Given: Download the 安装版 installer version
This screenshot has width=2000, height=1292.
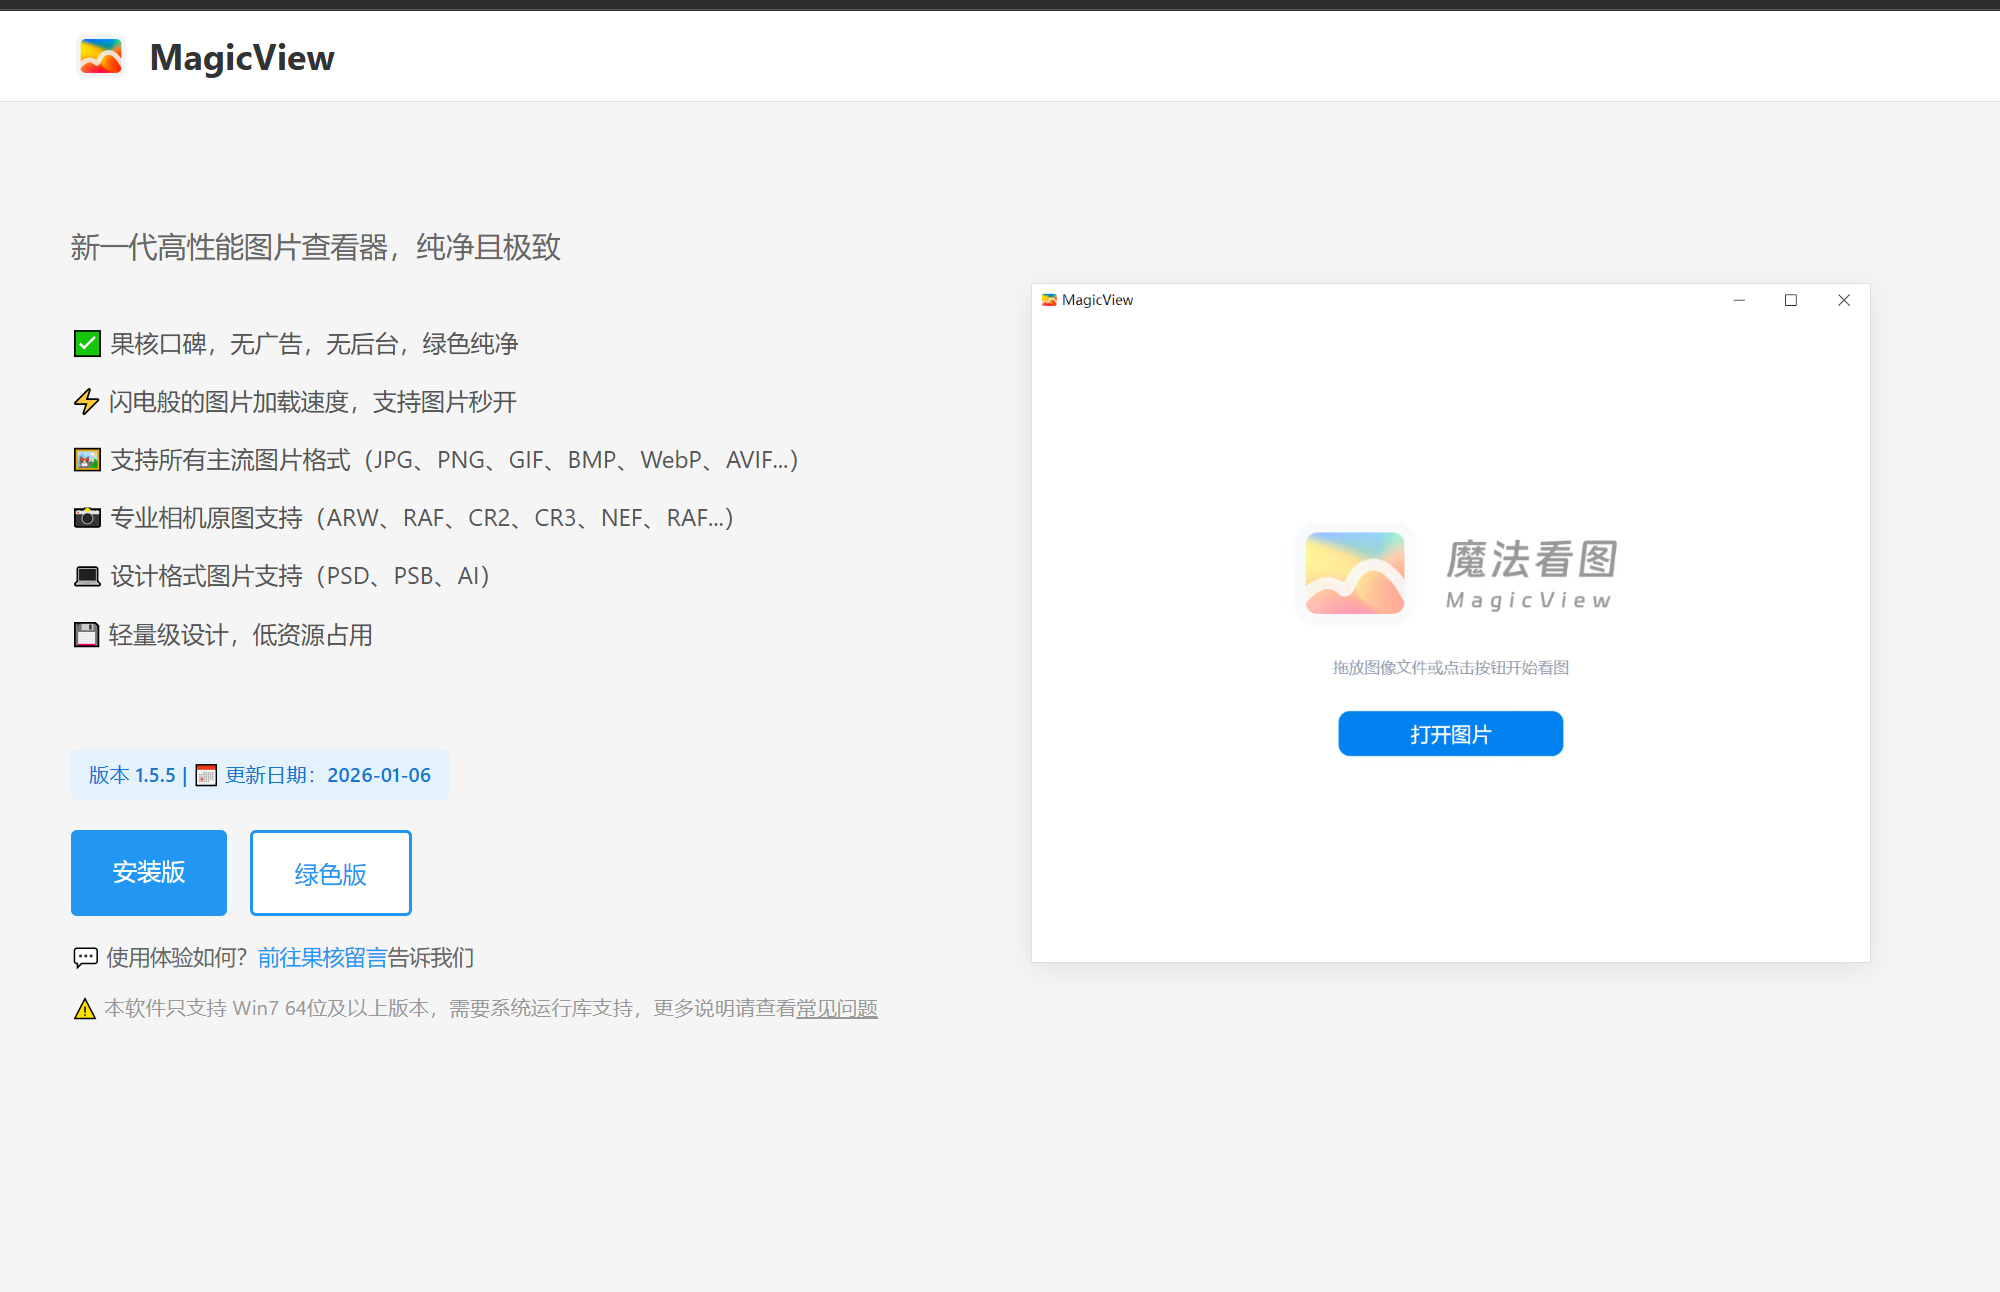Looking at the screenshot, I should [x=149, y=872].
